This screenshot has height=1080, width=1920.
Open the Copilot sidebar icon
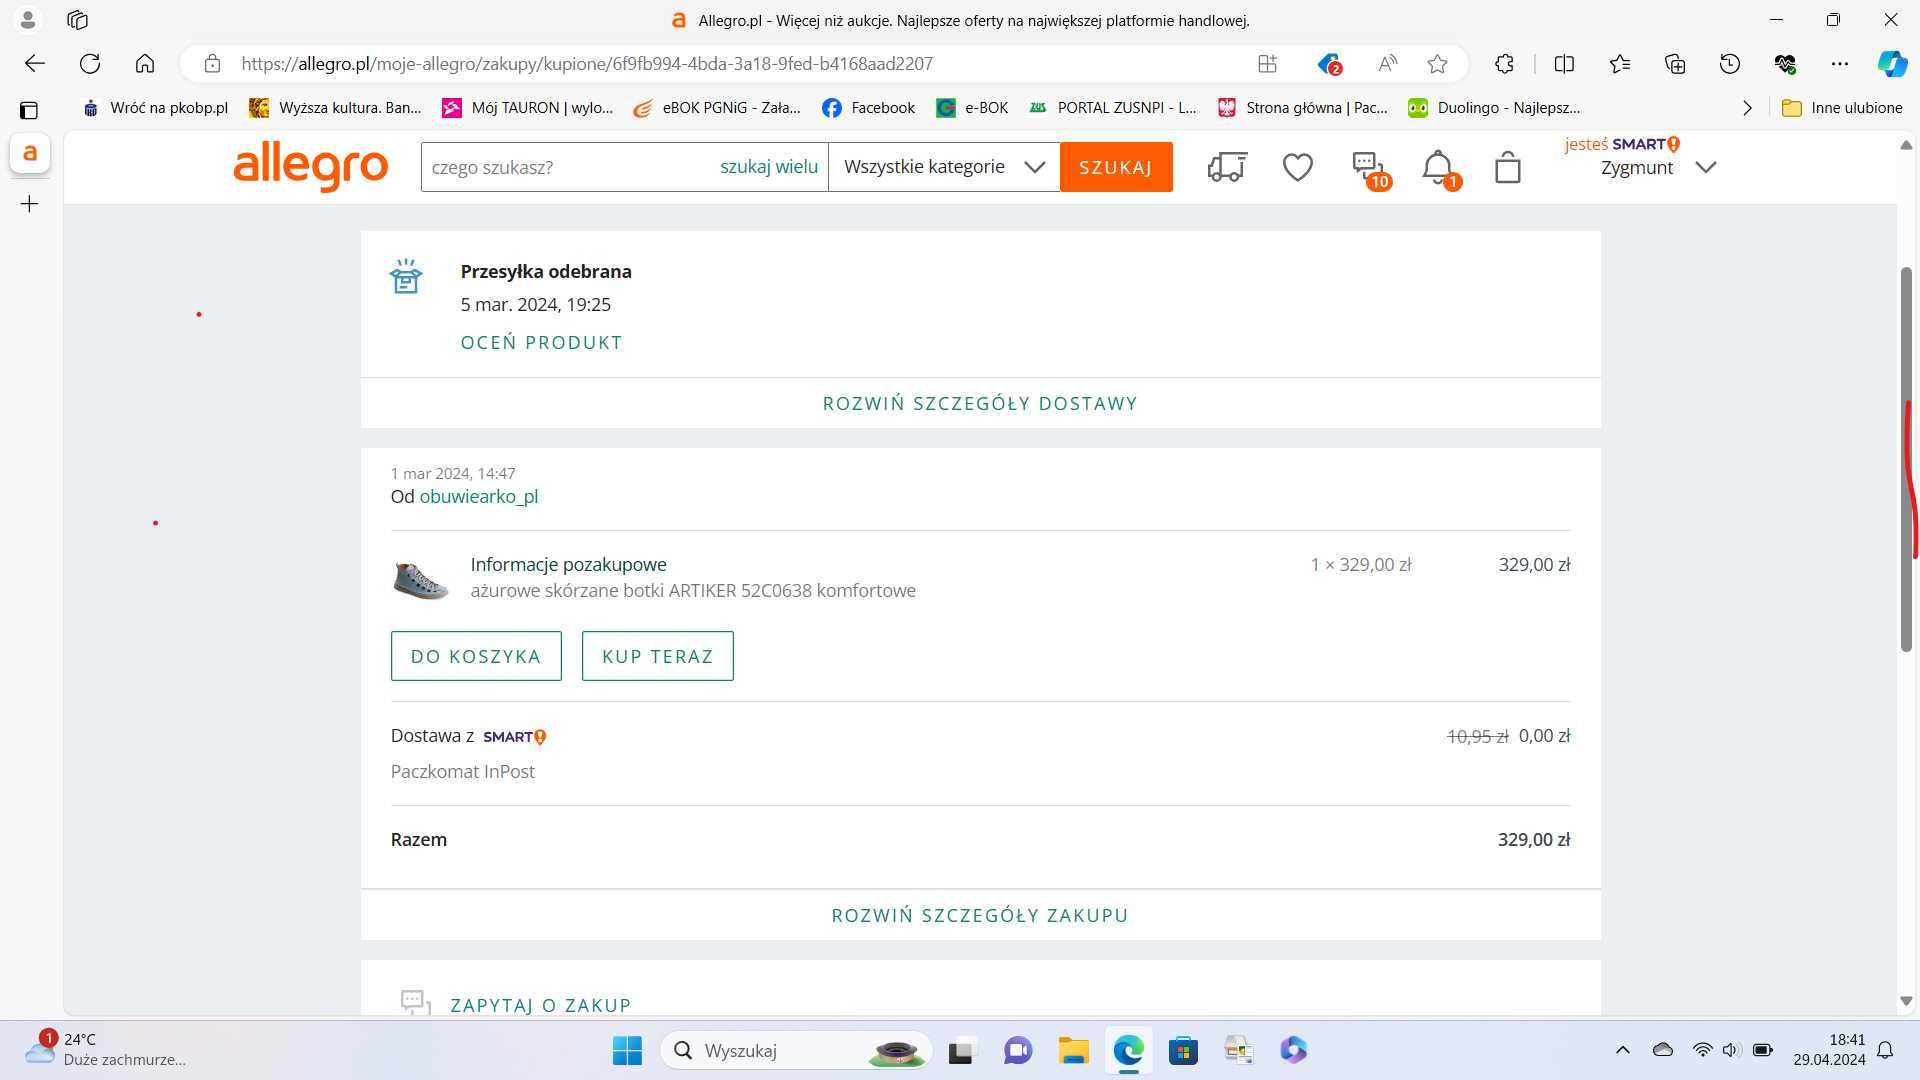click(1892, 64)
